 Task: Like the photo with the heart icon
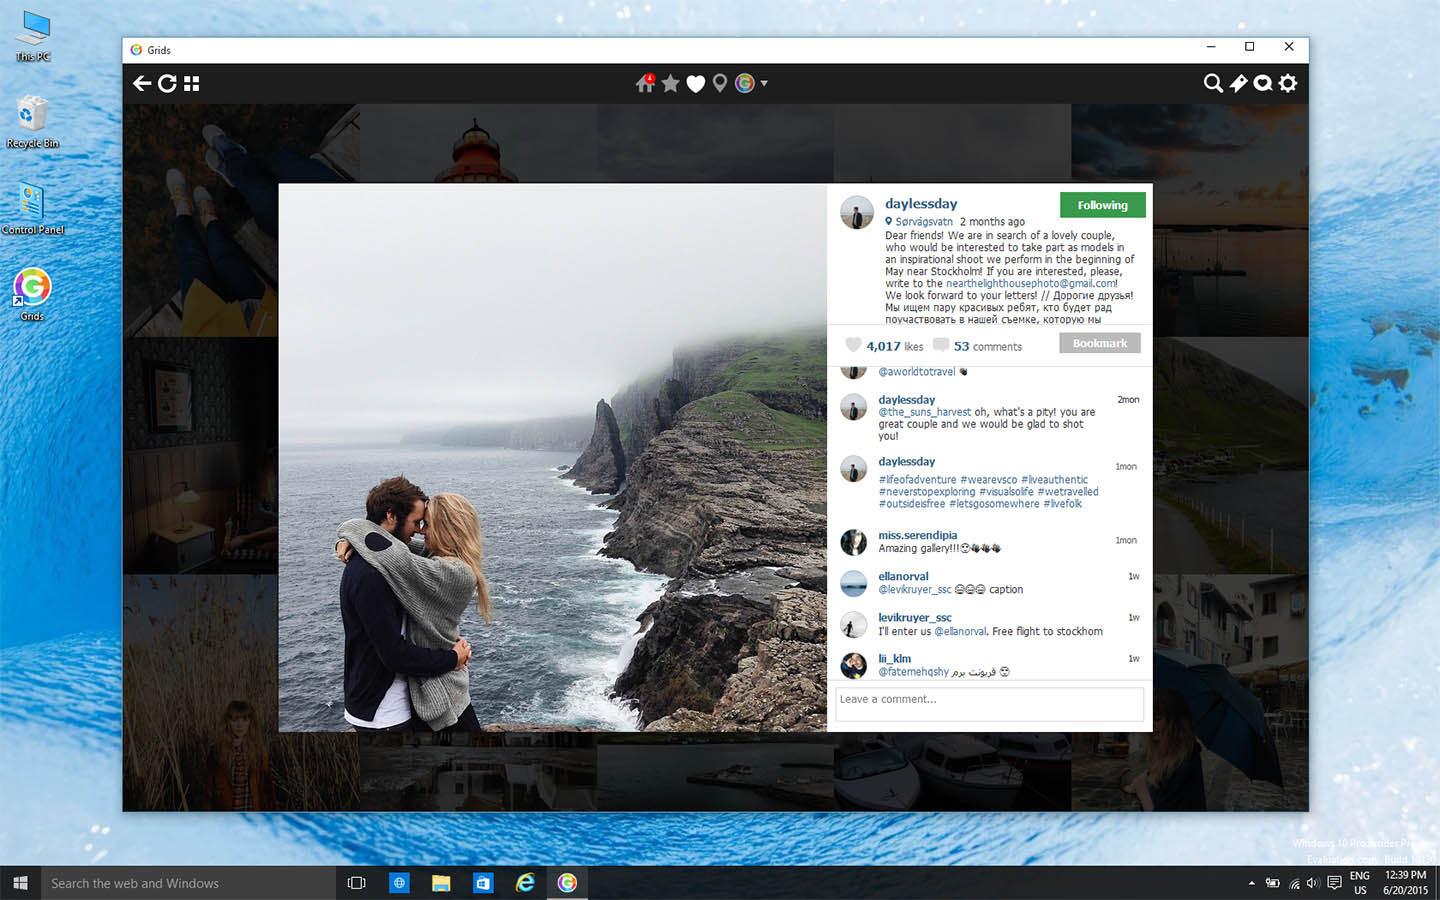pyautogui.click(x=853, y=345)
